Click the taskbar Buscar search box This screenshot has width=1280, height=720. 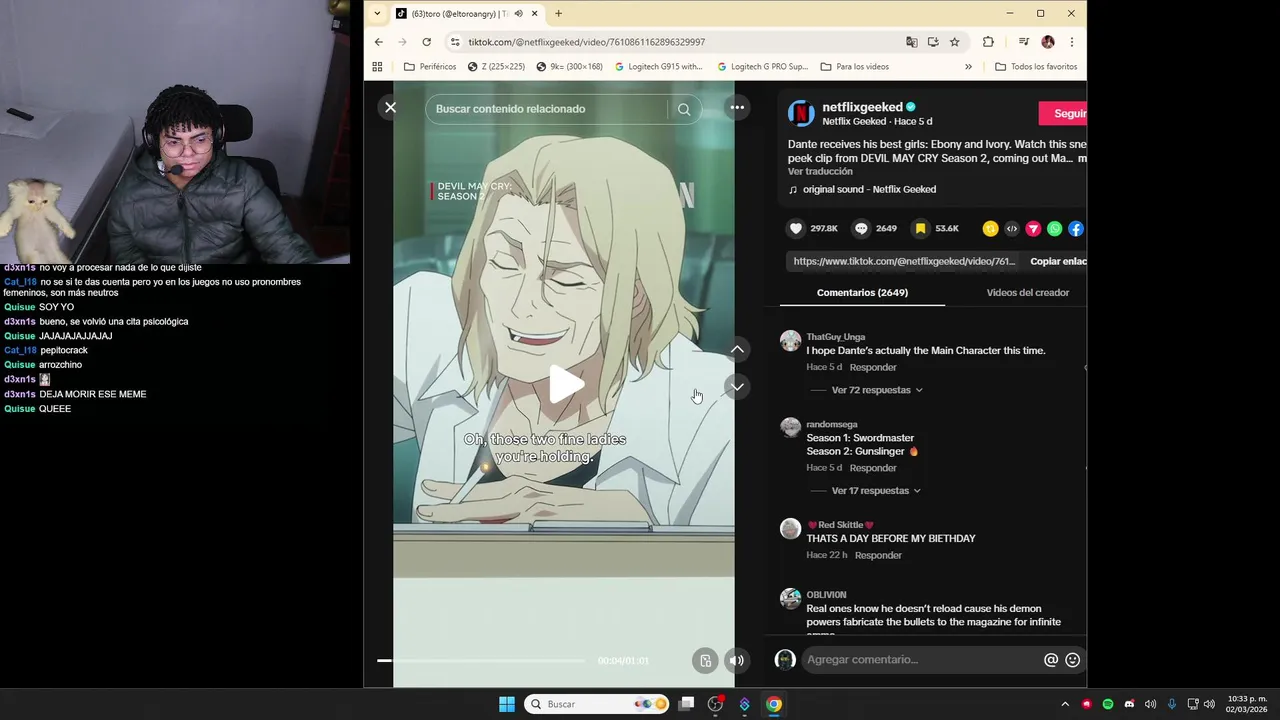click(598, 704)
